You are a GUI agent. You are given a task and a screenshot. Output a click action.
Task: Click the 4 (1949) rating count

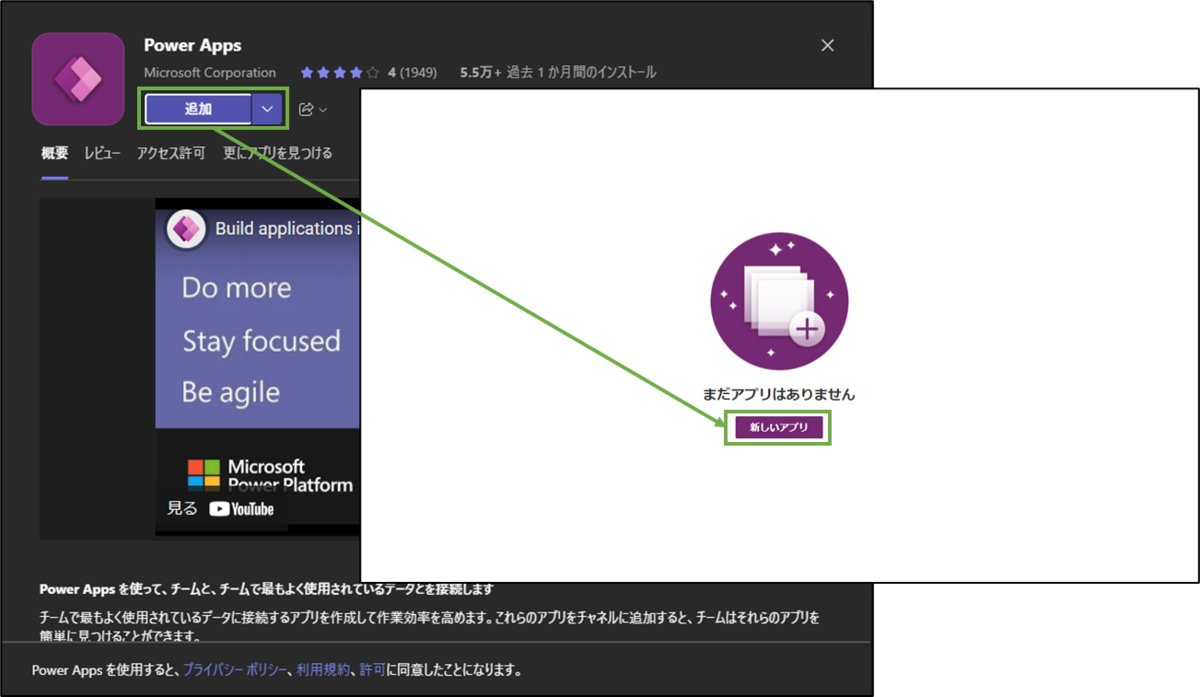412,73
